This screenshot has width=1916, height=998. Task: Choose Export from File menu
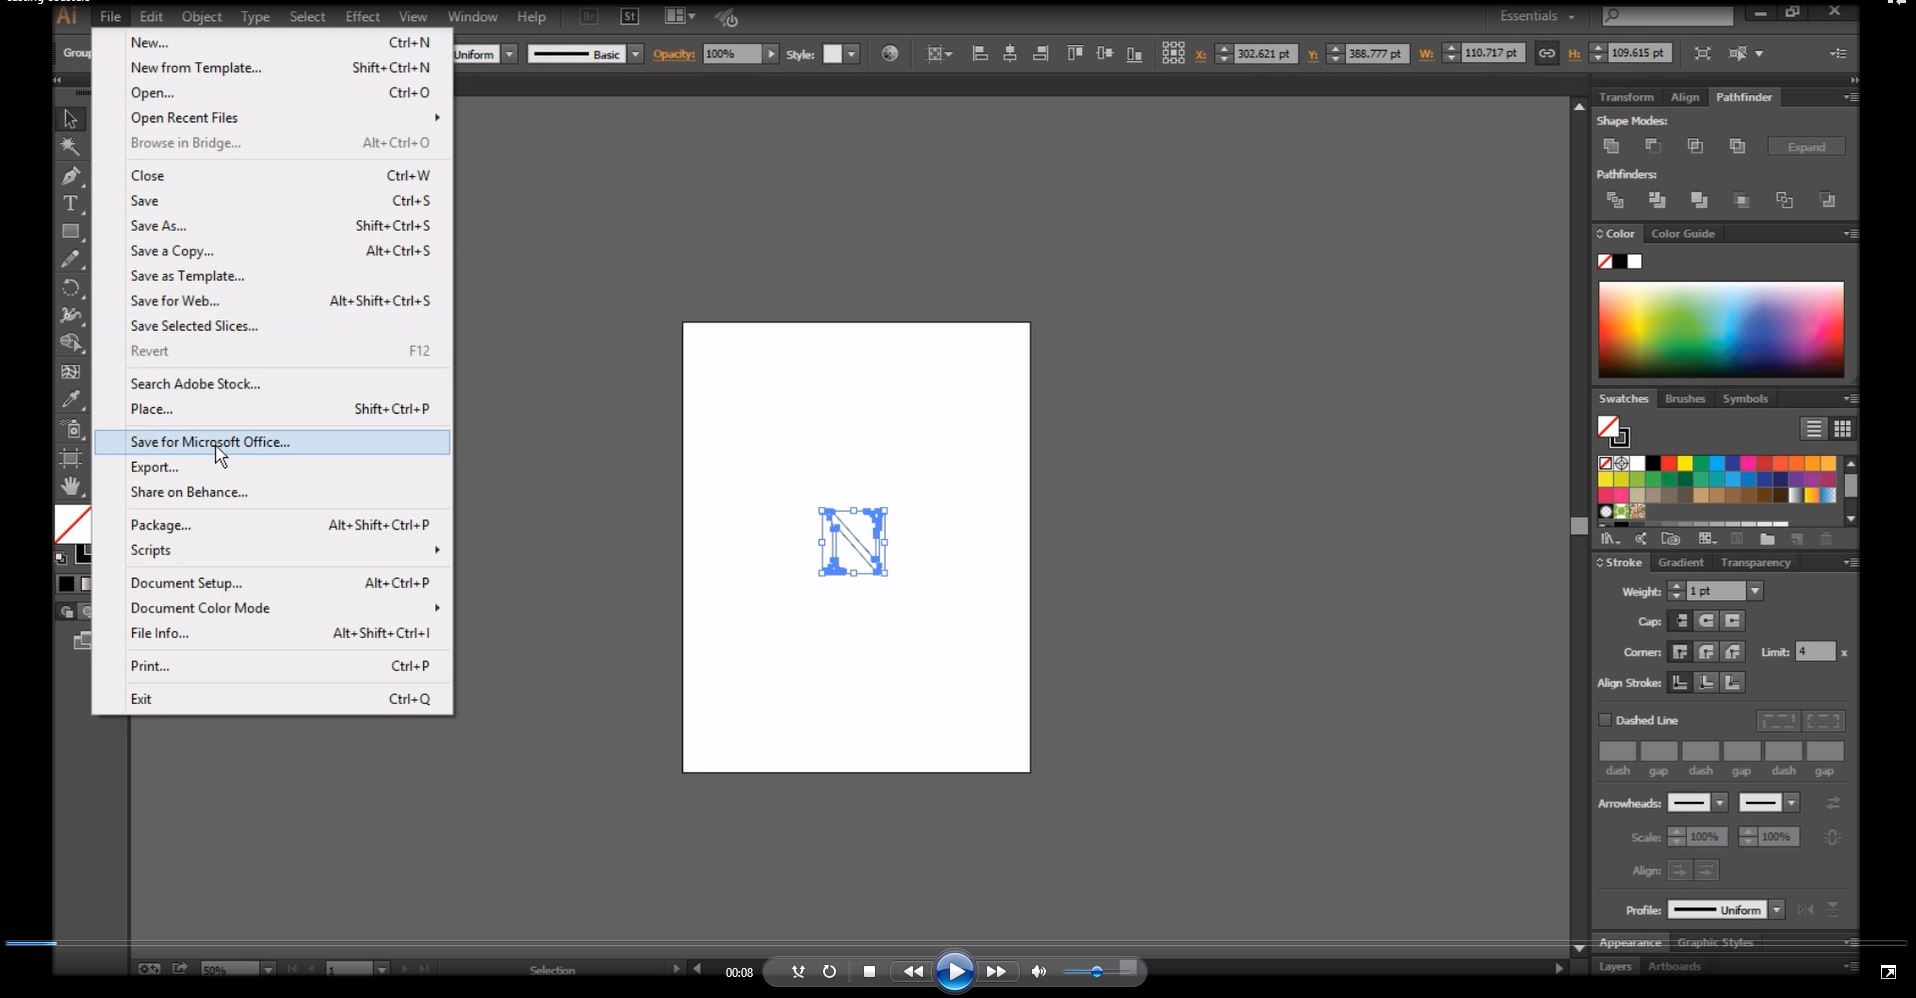pyautogui.click(x=272, y=467)
